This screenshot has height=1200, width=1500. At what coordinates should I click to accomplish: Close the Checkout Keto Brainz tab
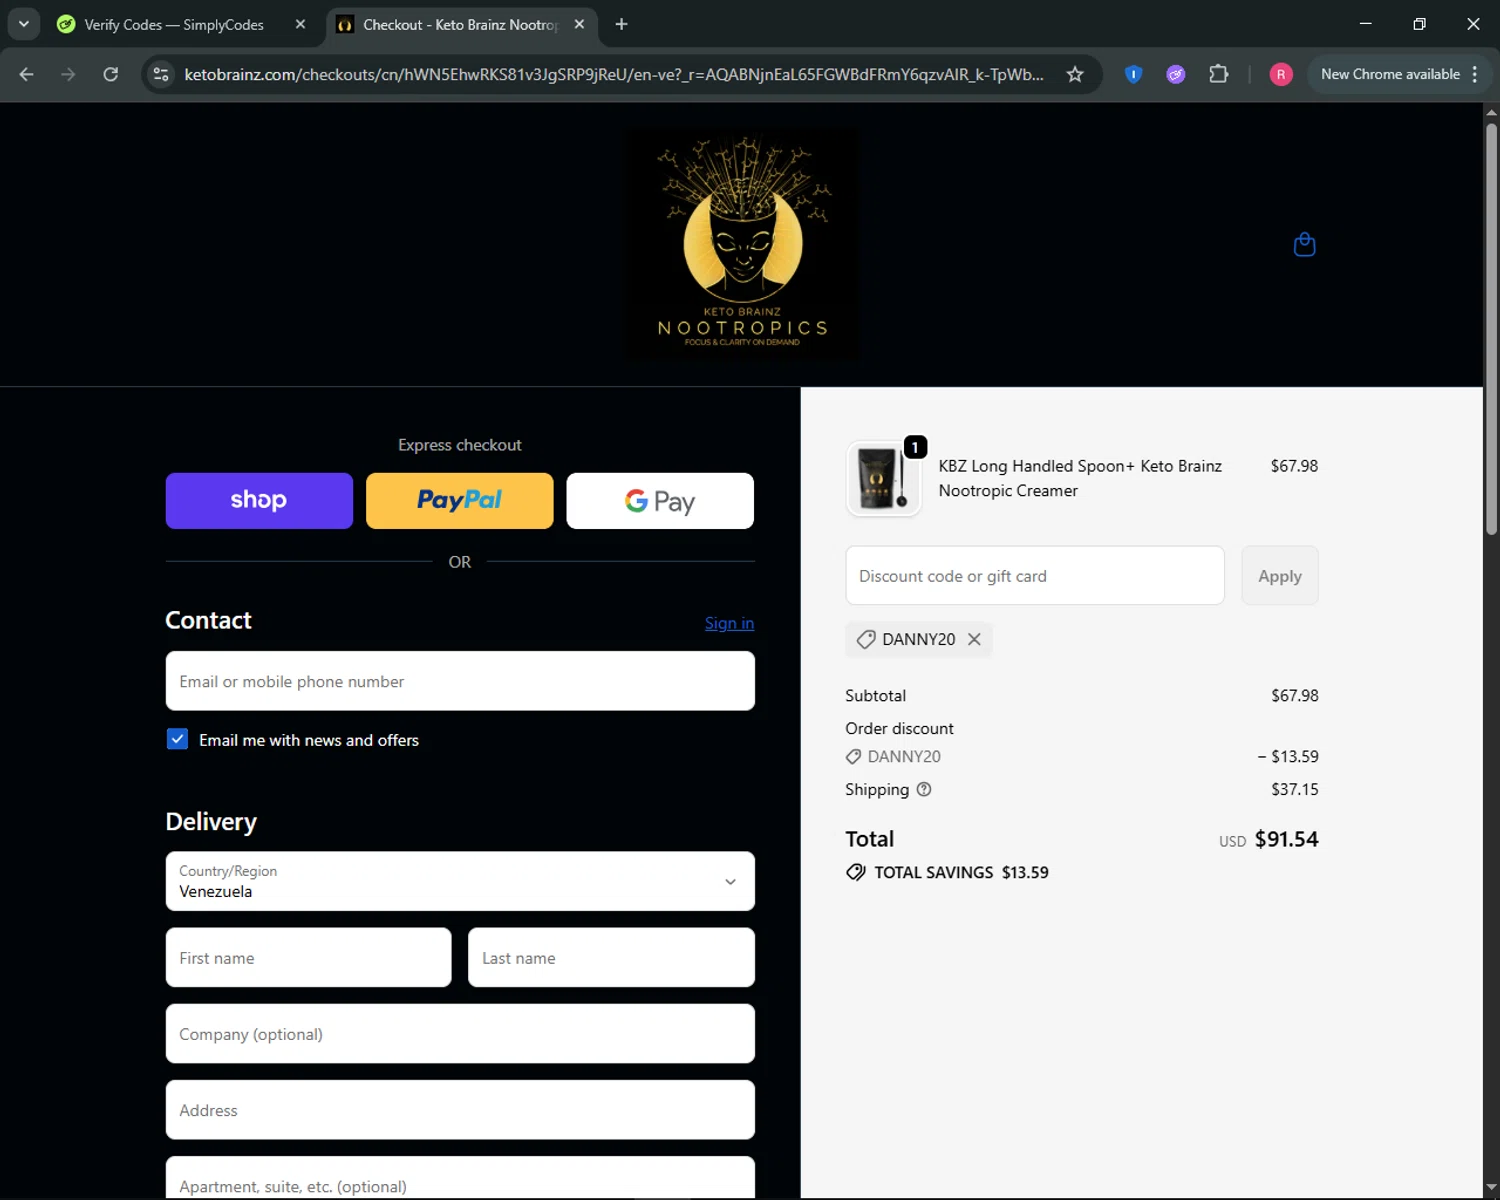pos(579,24)
